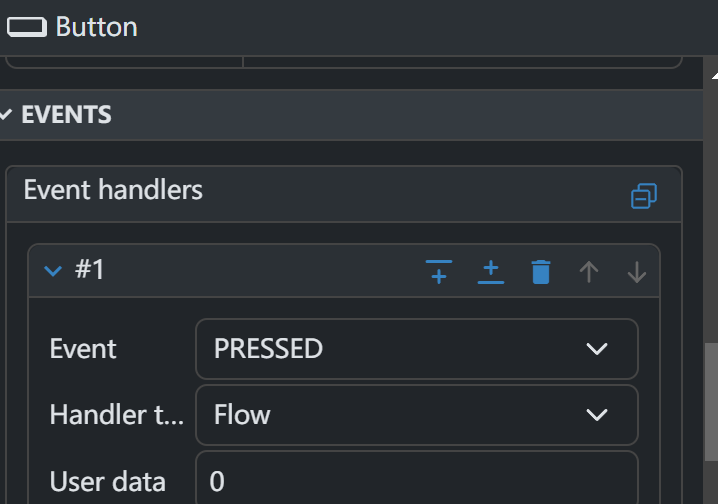Click the Event handlers title label

pos(113,190)
